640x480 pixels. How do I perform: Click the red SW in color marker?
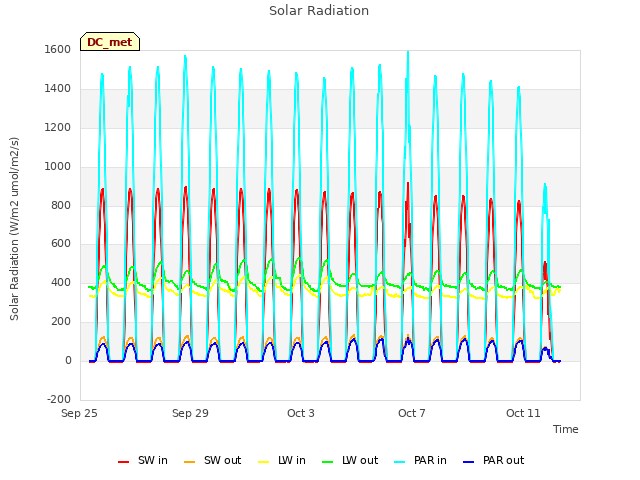(123, 462)
